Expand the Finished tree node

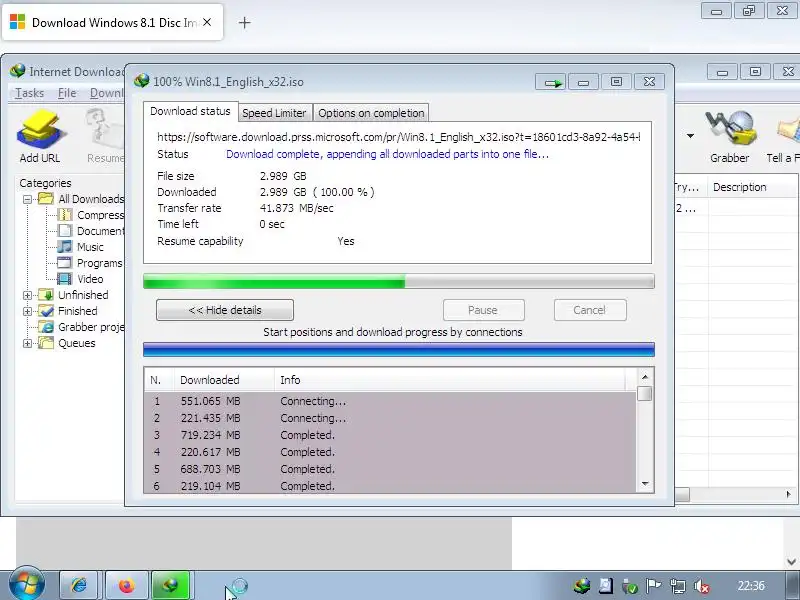coord(28,311)
